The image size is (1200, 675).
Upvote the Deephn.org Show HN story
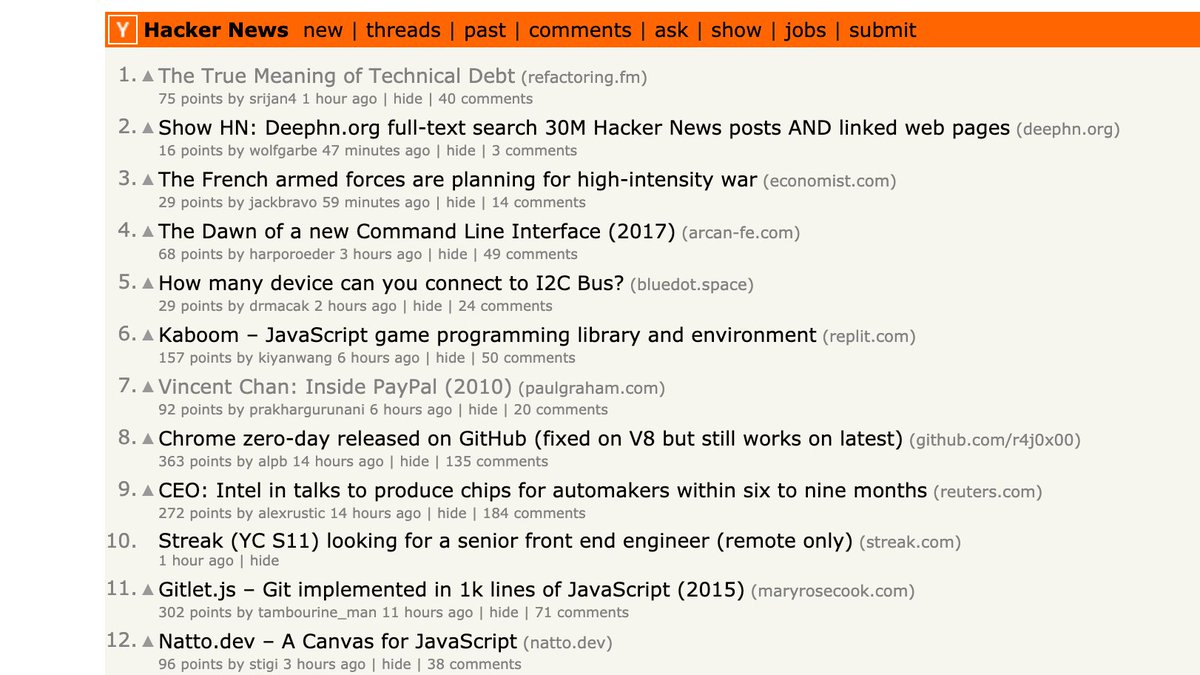(x=148, y=128)
